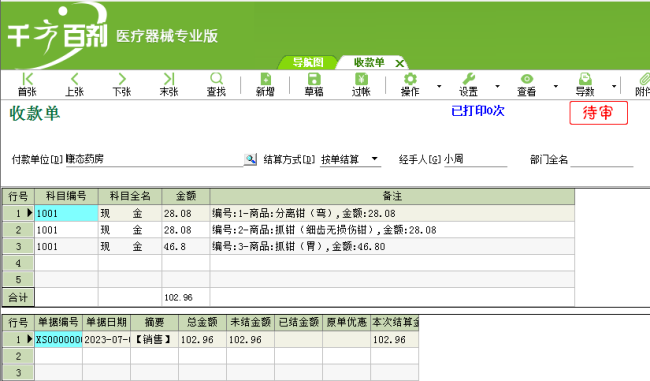
Task: Open the 查看 eye tool
Action: coord(526,85)
